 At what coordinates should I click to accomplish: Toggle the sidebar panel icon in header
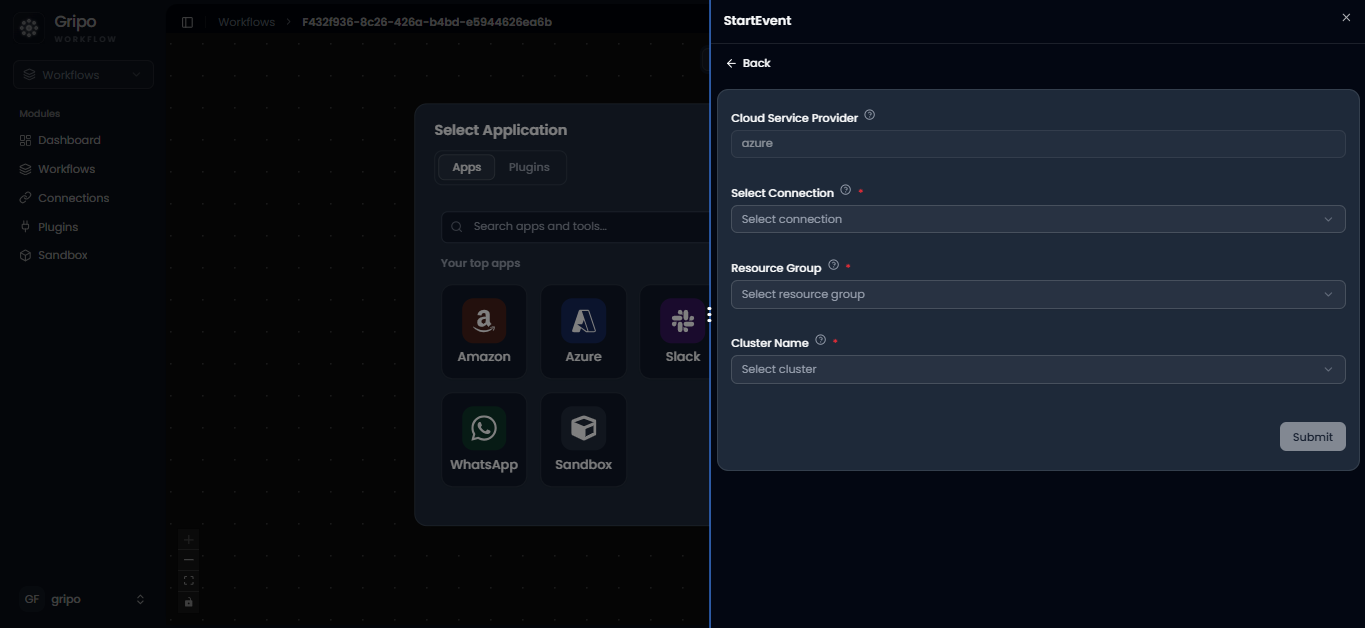click(187, 22)
